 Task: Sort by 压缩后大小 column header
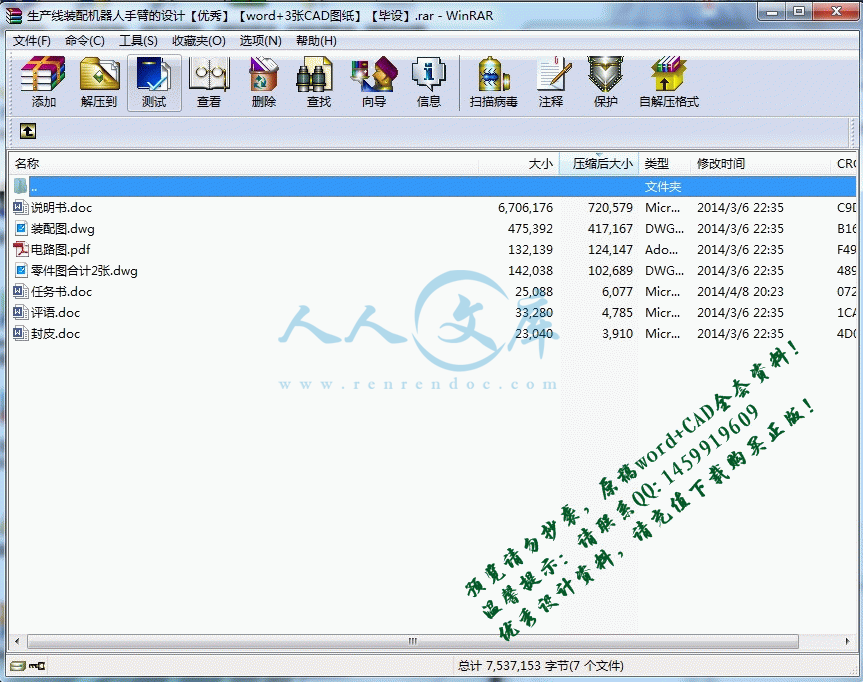(599, 163)
